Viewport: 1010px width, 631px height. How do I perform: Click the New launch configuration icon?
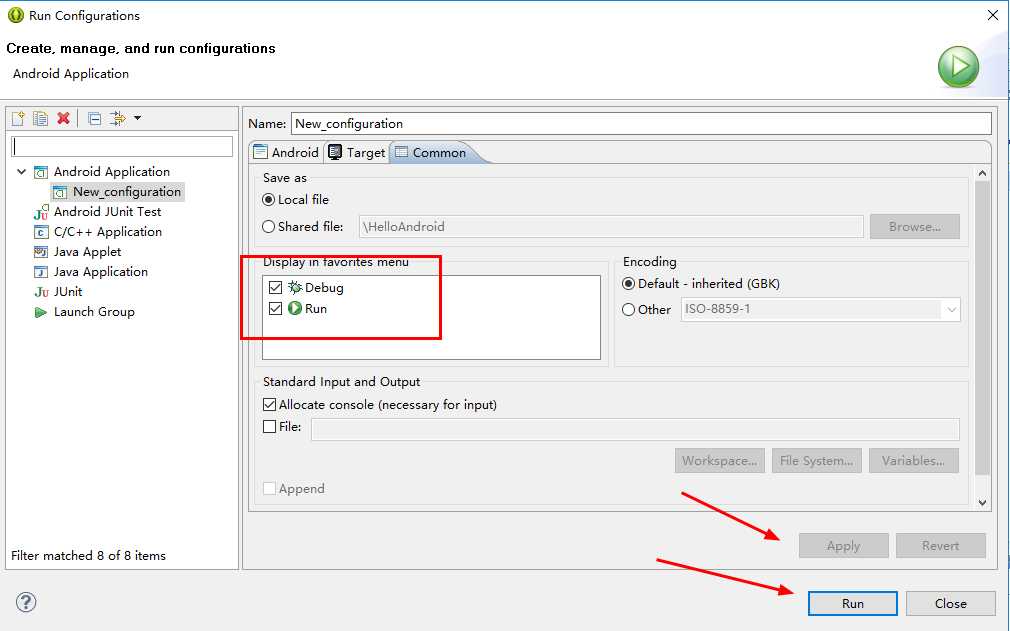(17, 118)
